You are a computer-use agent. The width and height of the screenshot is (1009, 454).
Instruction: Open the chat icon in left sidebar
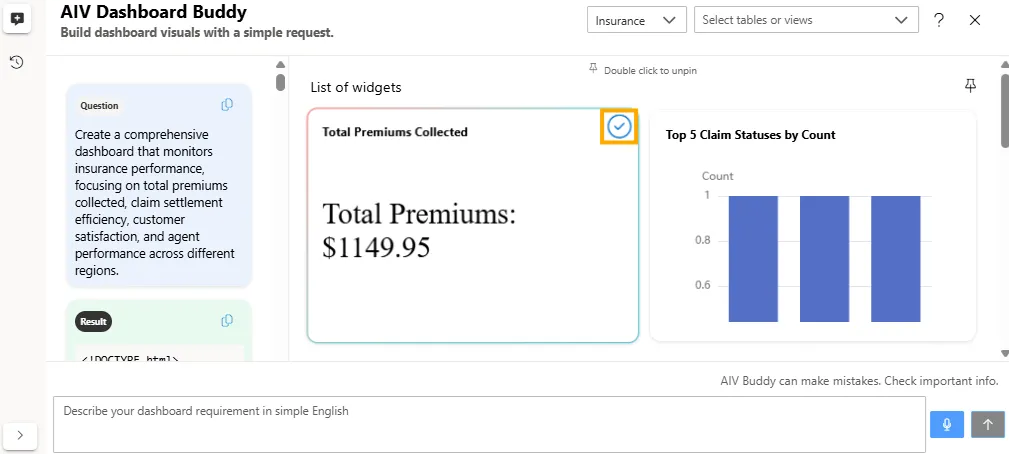17,20
